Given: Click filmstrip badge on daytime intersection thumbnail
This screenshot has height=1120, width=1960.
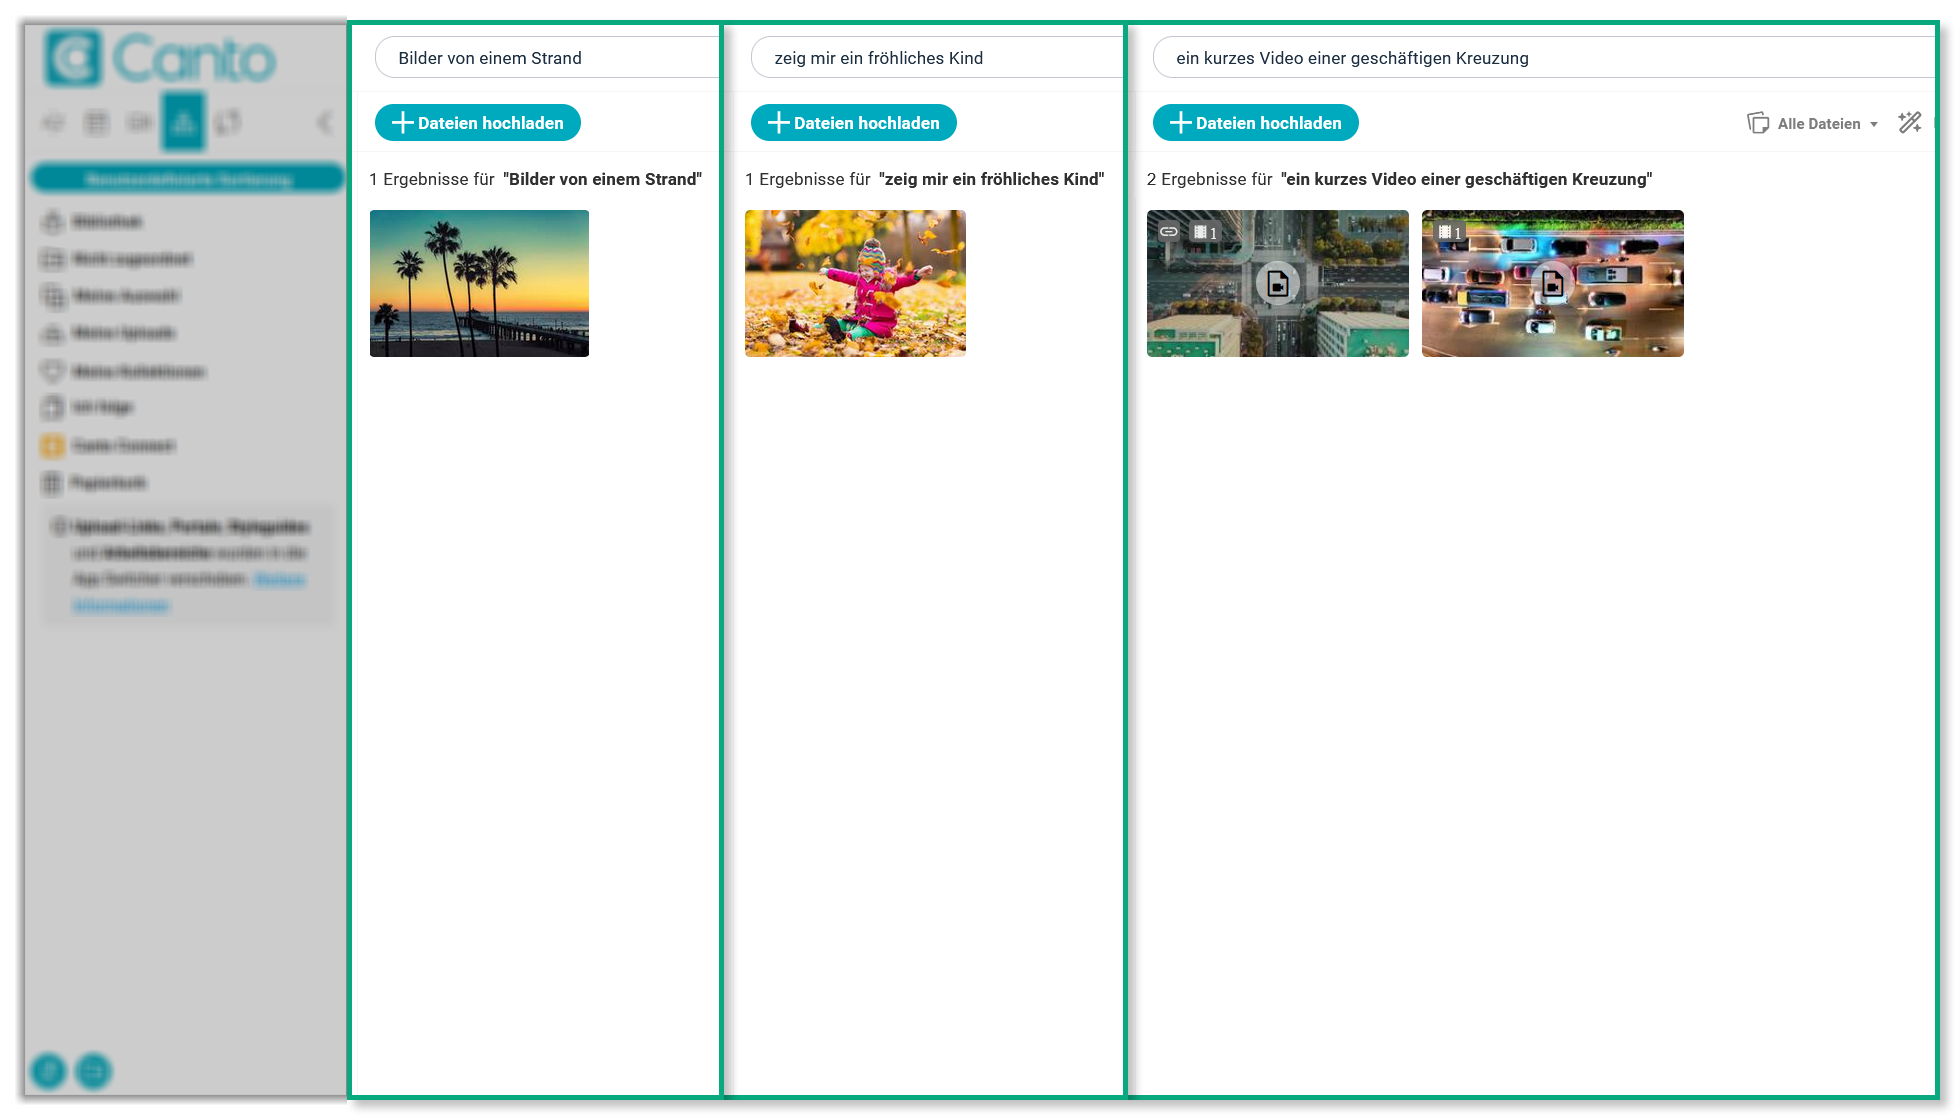Looking at the screenshot, I should coord(1205,232).
